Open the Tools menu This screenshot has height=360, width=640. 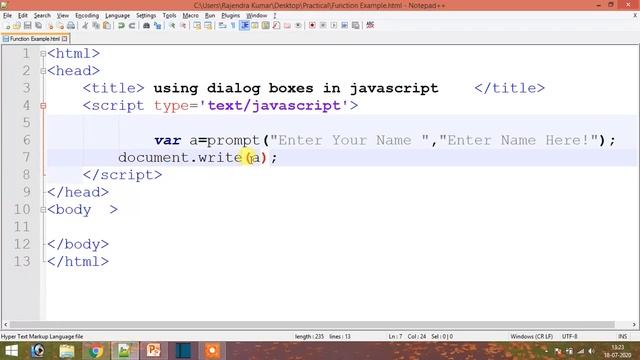[169, 16]
